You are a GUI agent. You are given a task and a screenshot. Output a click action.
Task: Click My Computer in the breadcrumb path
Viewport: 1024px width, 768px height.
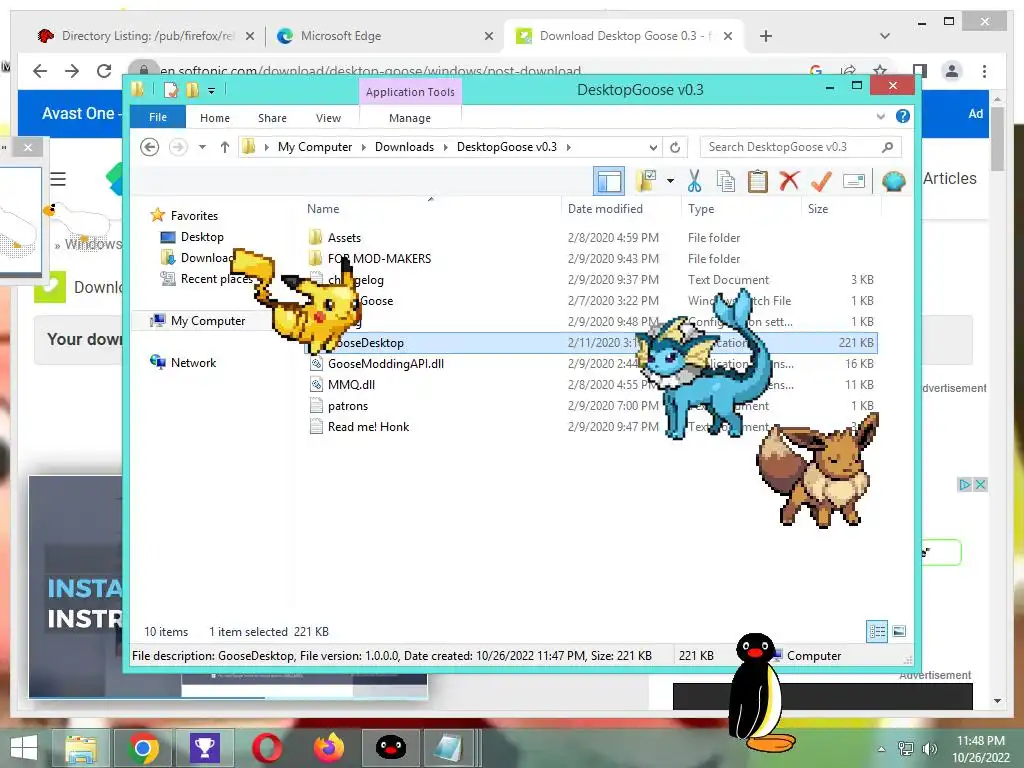click(315, 147)
